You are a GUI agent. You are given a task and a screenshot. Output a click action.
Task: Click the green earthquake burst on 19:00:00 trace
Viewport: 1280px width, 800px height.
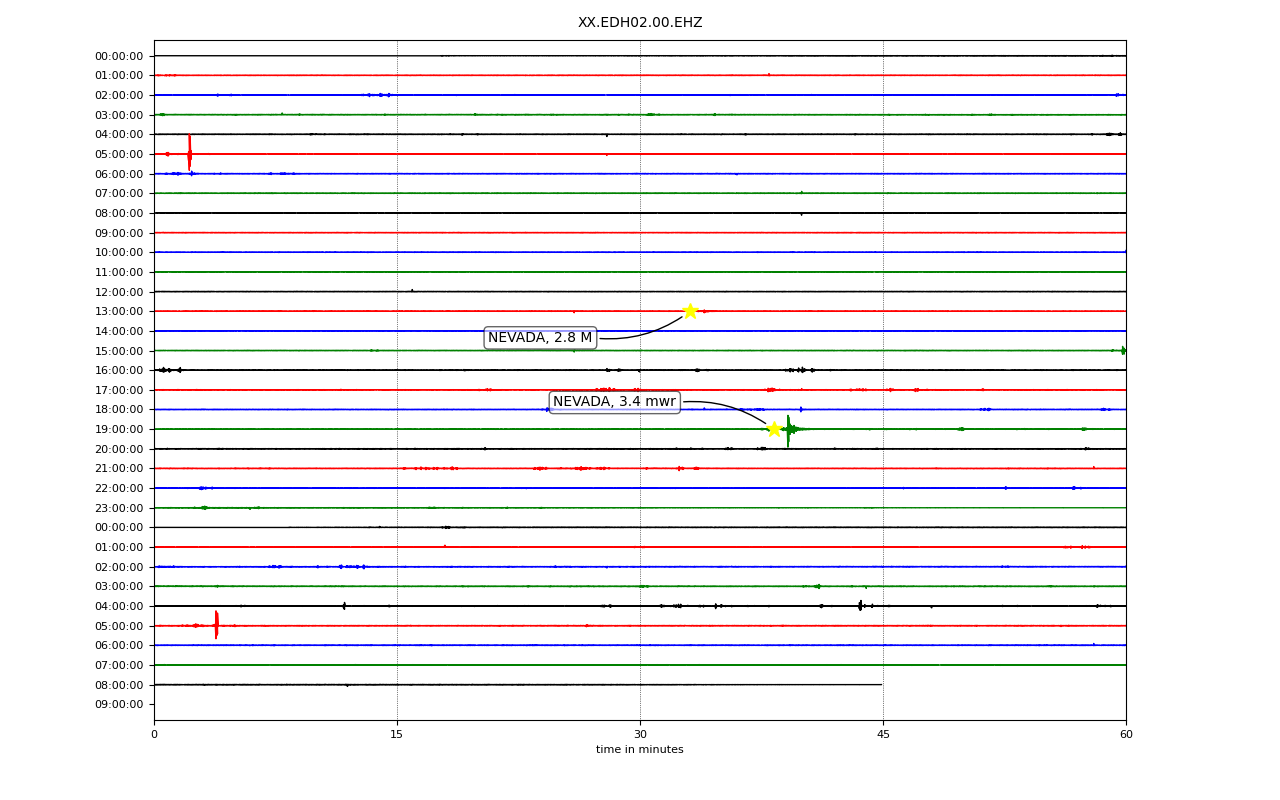click(789, 430)
